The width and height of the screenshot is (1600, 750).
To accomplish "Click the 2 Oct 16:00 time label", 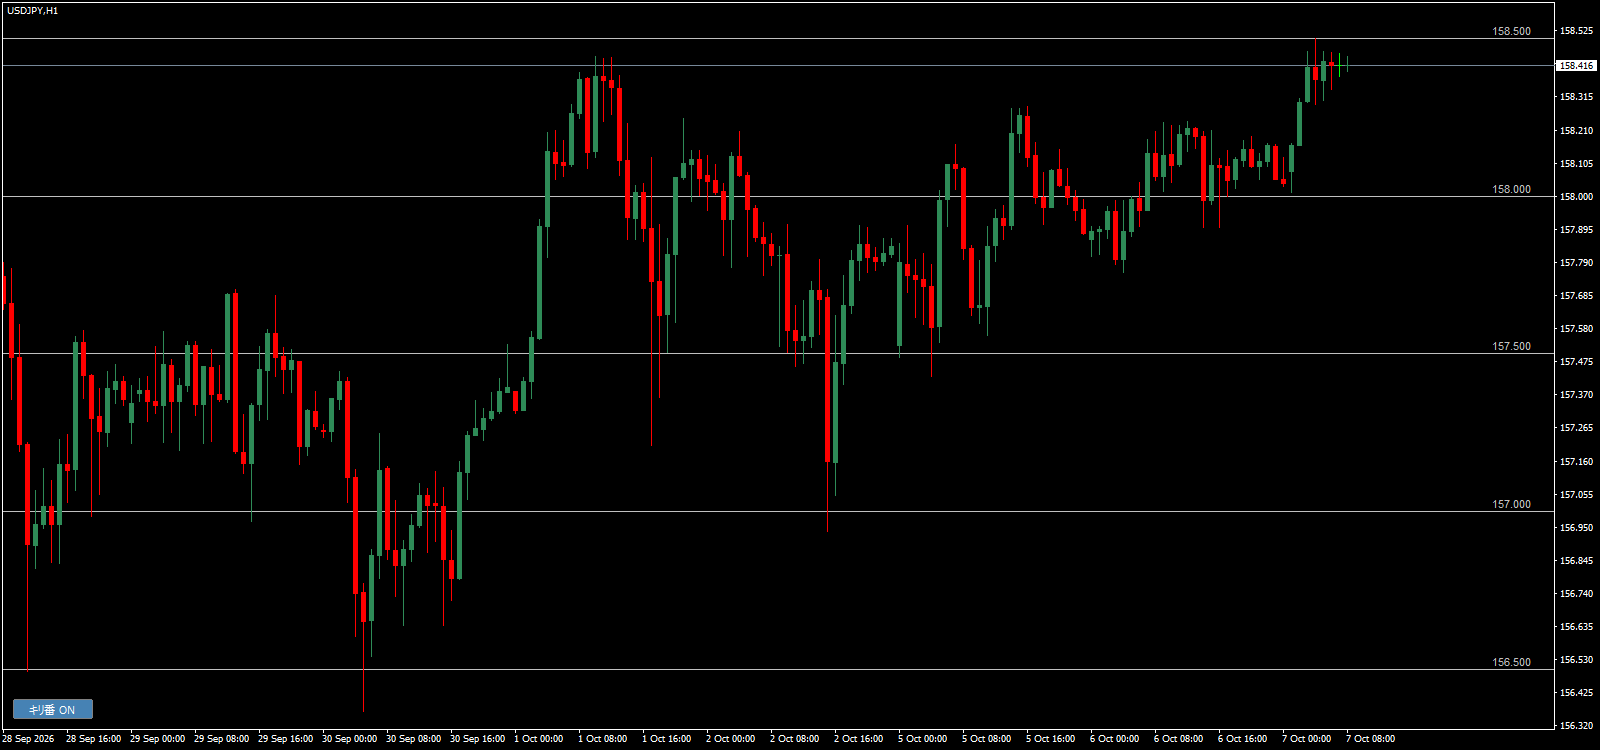I will (859, 739).
